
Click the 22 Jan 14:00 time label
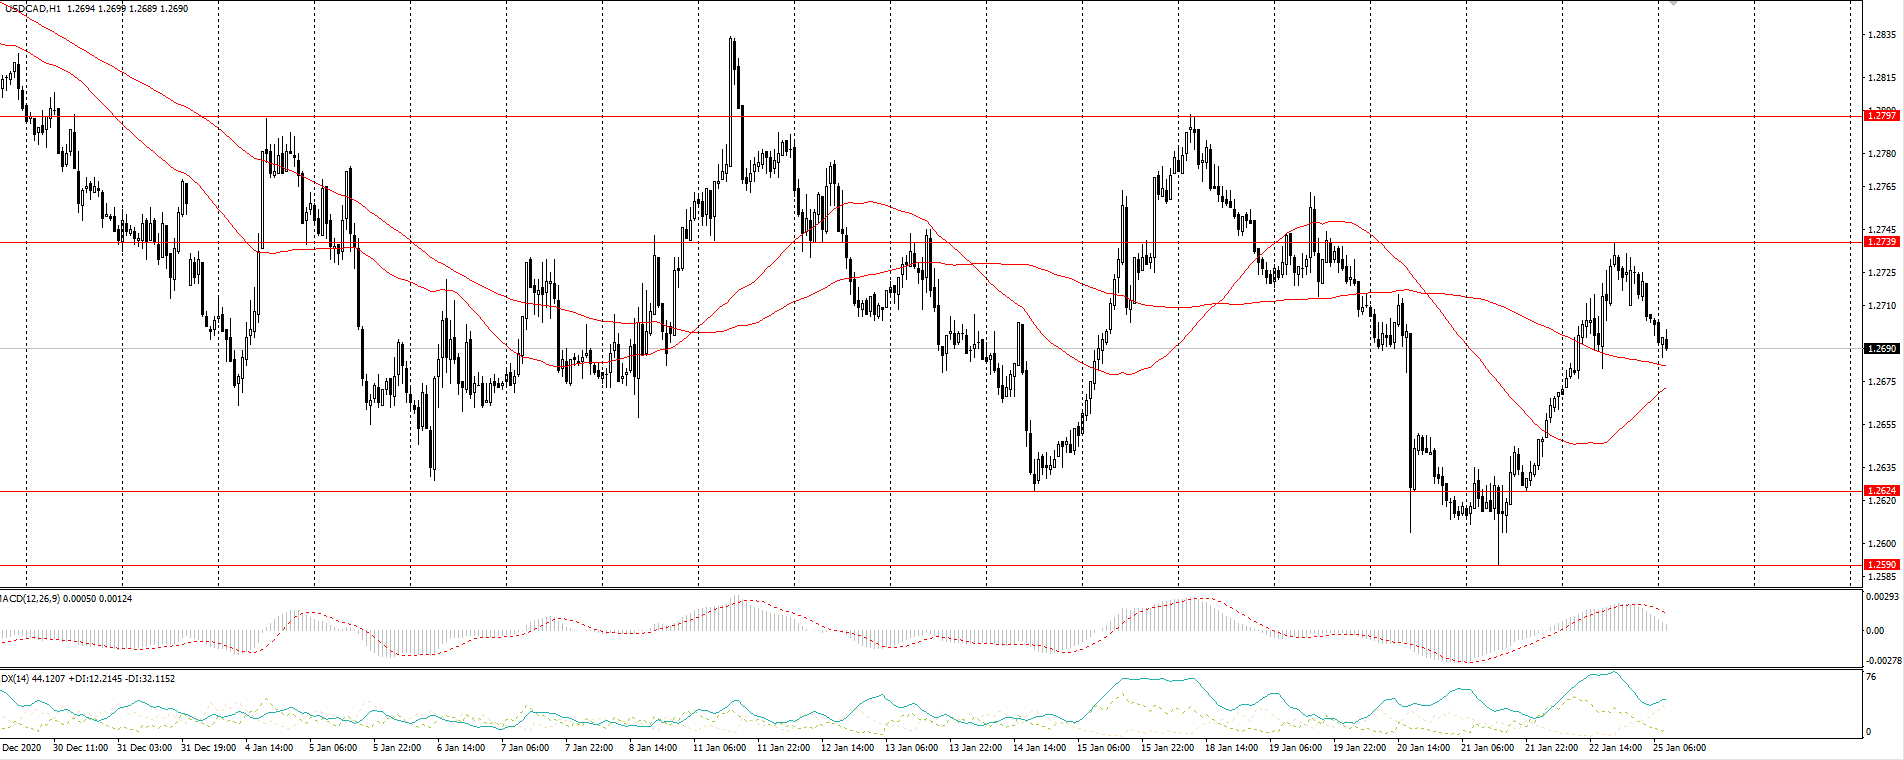pos(1615,748)
